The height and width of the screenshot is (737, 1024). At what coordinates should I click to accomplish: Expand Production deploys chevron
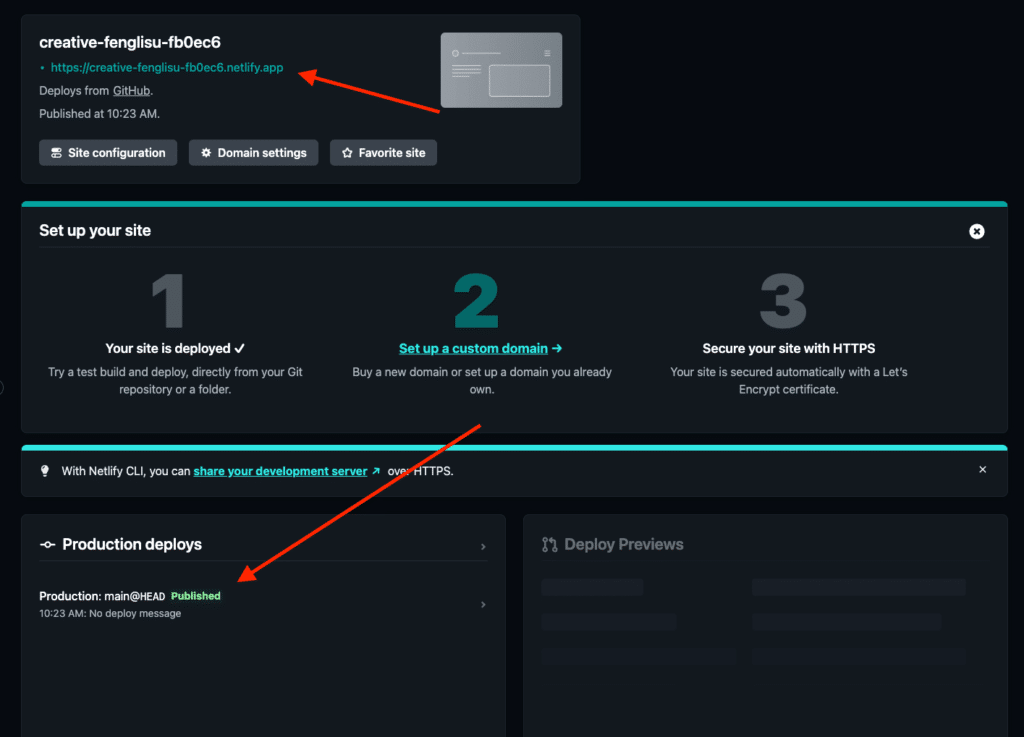coord(483,546)
